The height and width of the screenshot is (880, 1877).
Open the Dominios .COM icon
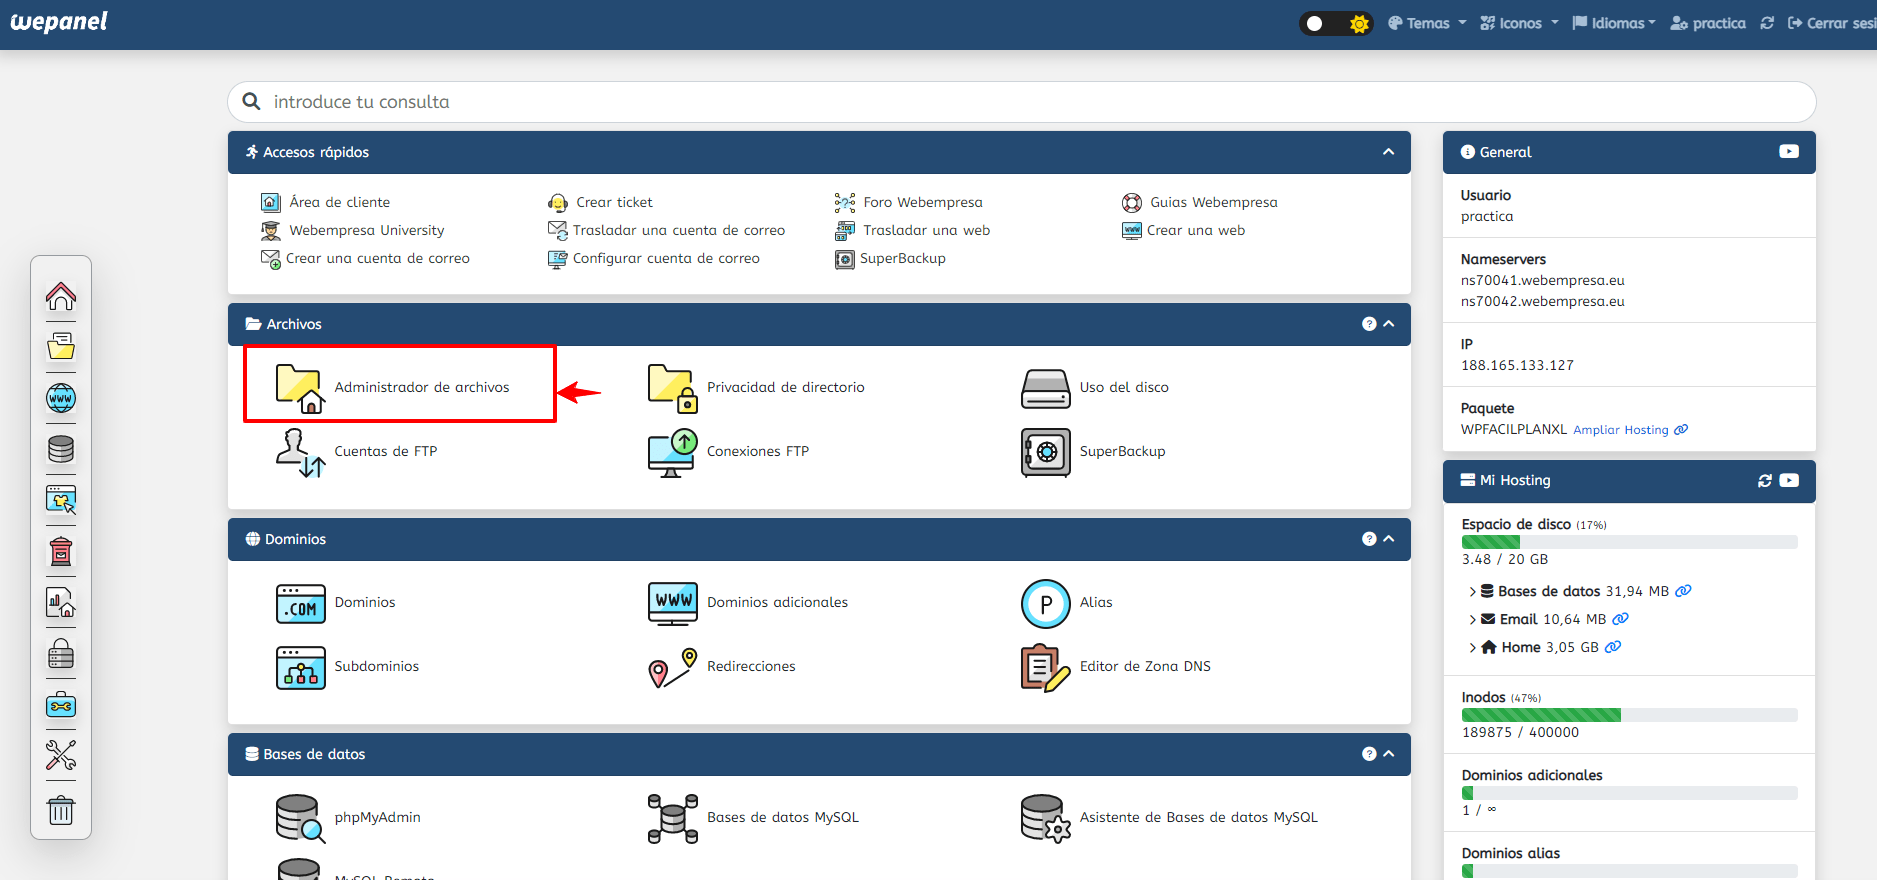tap(300, 603)
